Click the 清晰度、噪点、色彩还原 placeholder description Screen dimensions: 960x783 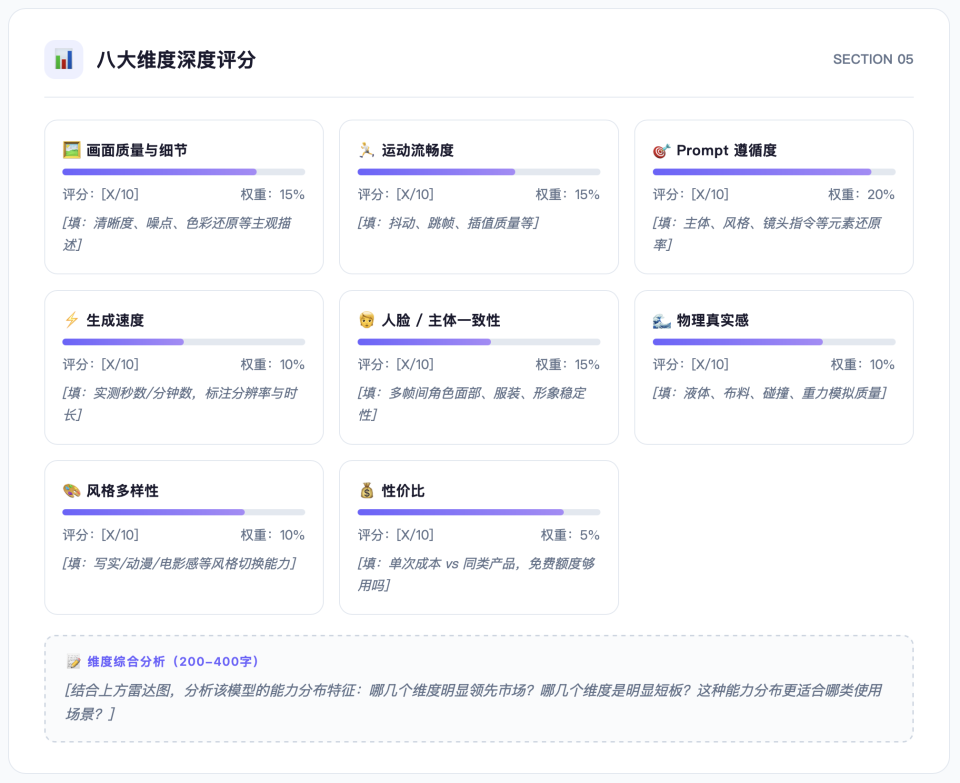177,234
